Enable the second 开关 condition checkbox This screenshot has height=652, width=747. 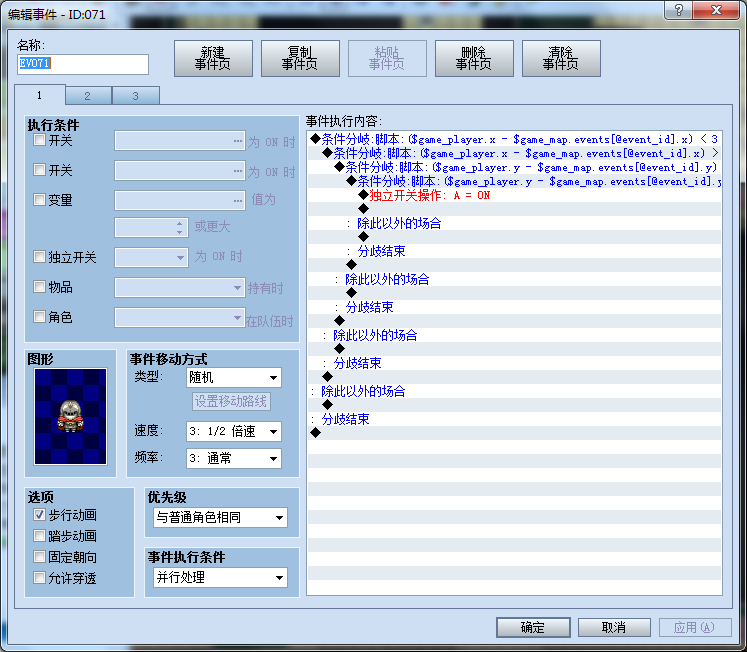(x=39, y=170)
